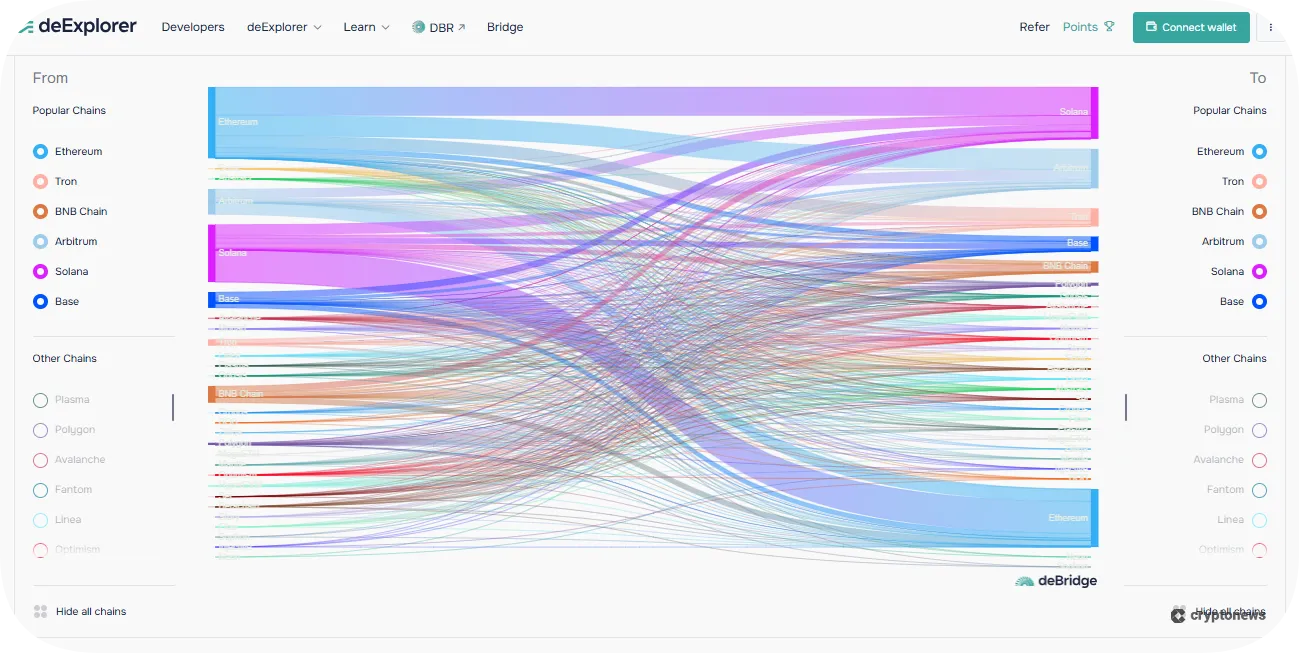Enable Fantom in To other chains

[1237, 490]
